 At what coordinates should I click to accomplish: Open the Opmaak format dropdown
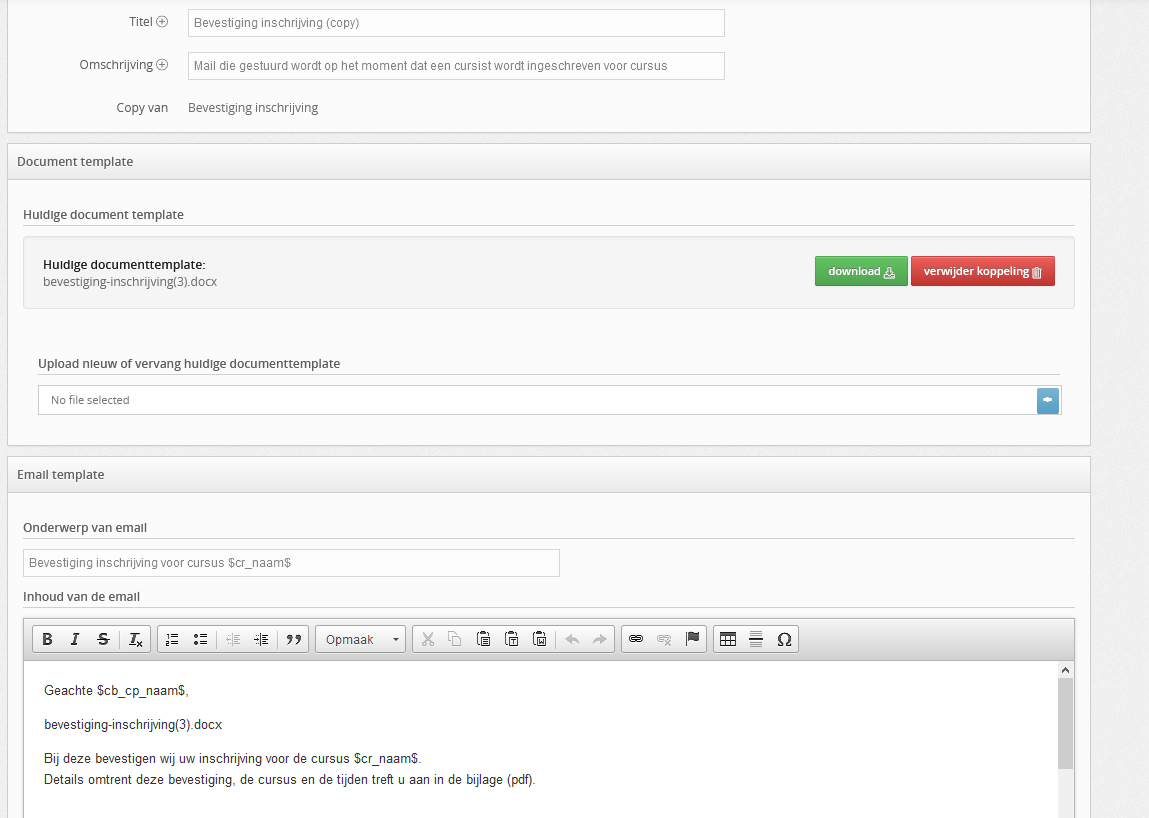(x=361, y=639)
